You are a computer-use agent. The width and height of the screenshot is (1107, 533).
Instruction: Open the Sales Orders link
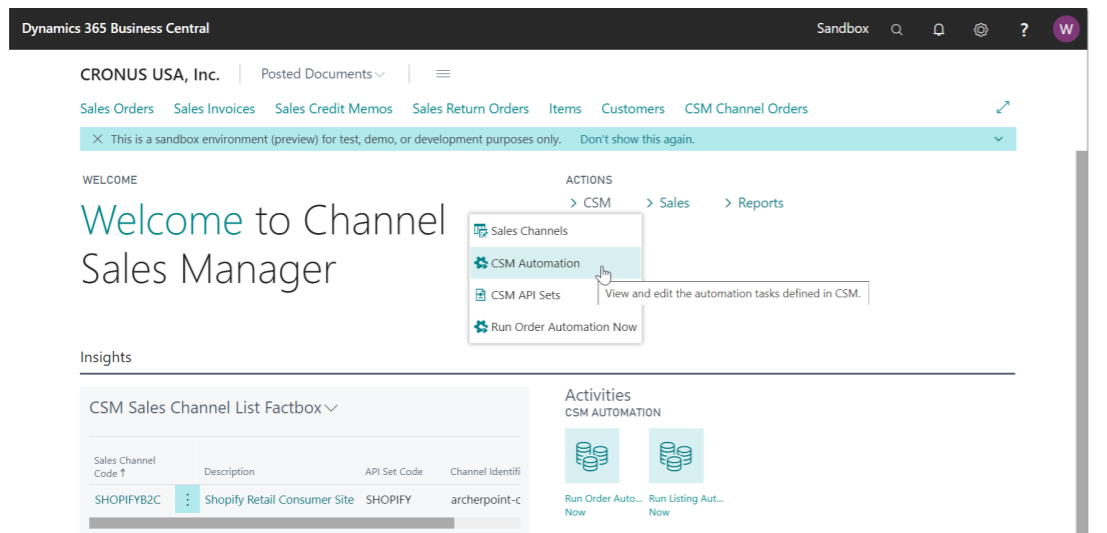116,109
